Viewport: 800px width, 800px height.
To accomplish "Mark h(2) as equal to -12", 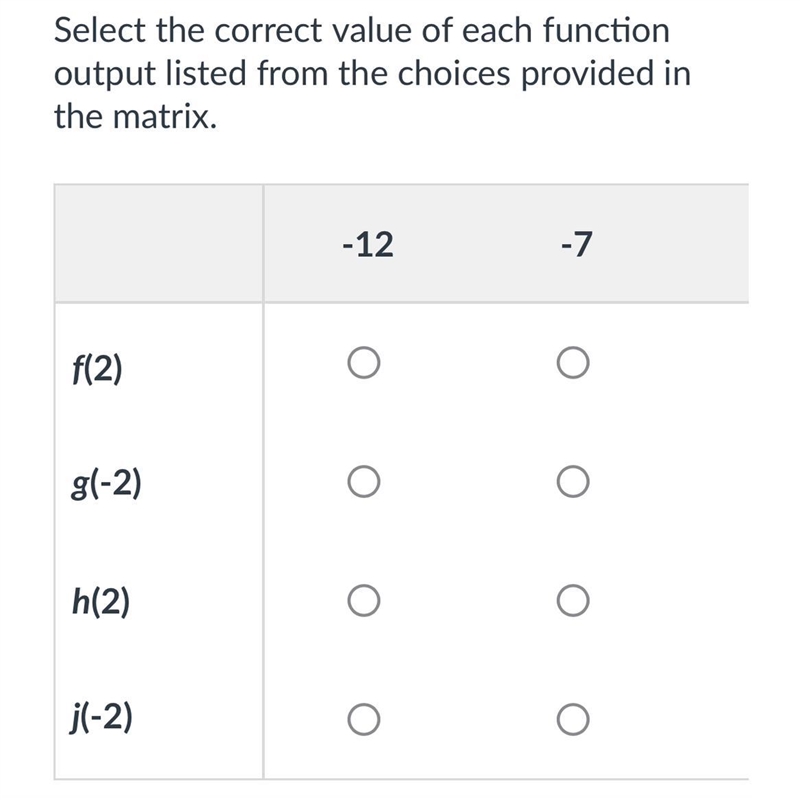I will click(x=363, y=601).
